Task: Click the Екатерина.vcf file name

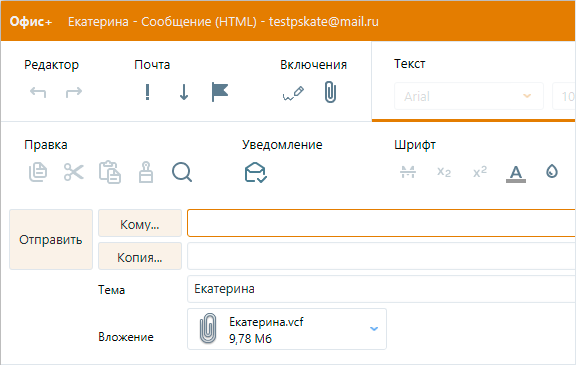Action: 266,322
